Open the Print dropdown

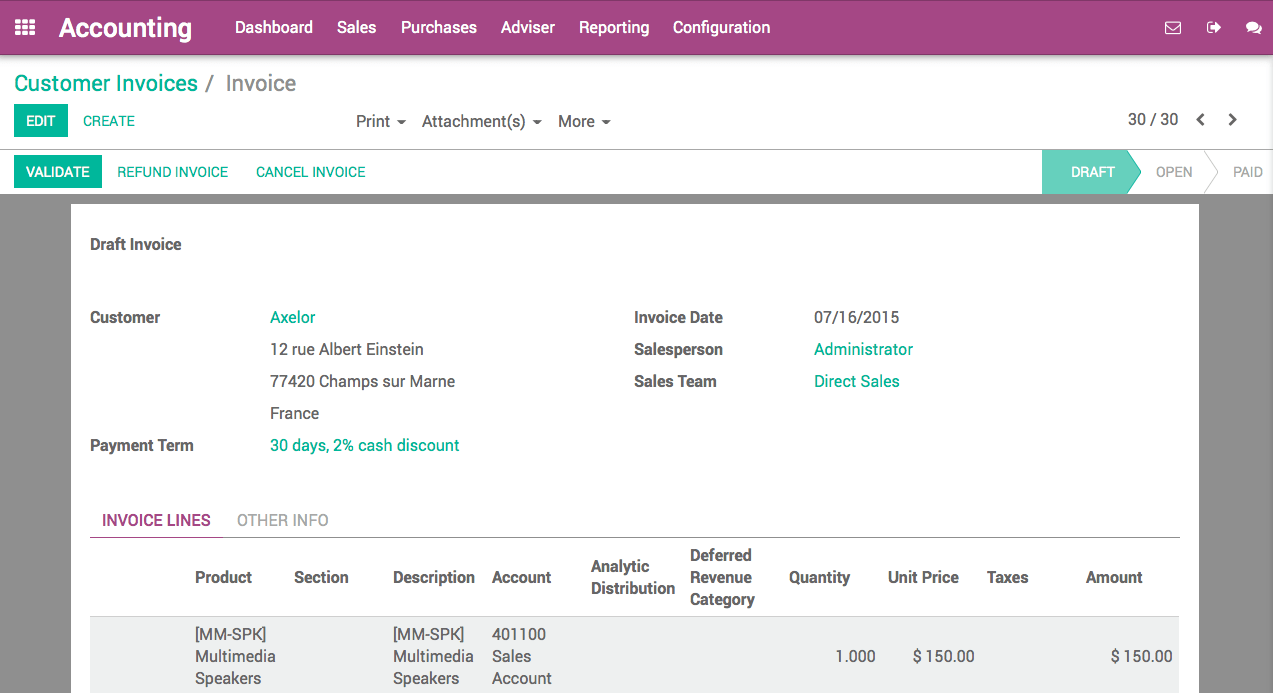pyautogui.click(x=380, y=121)
